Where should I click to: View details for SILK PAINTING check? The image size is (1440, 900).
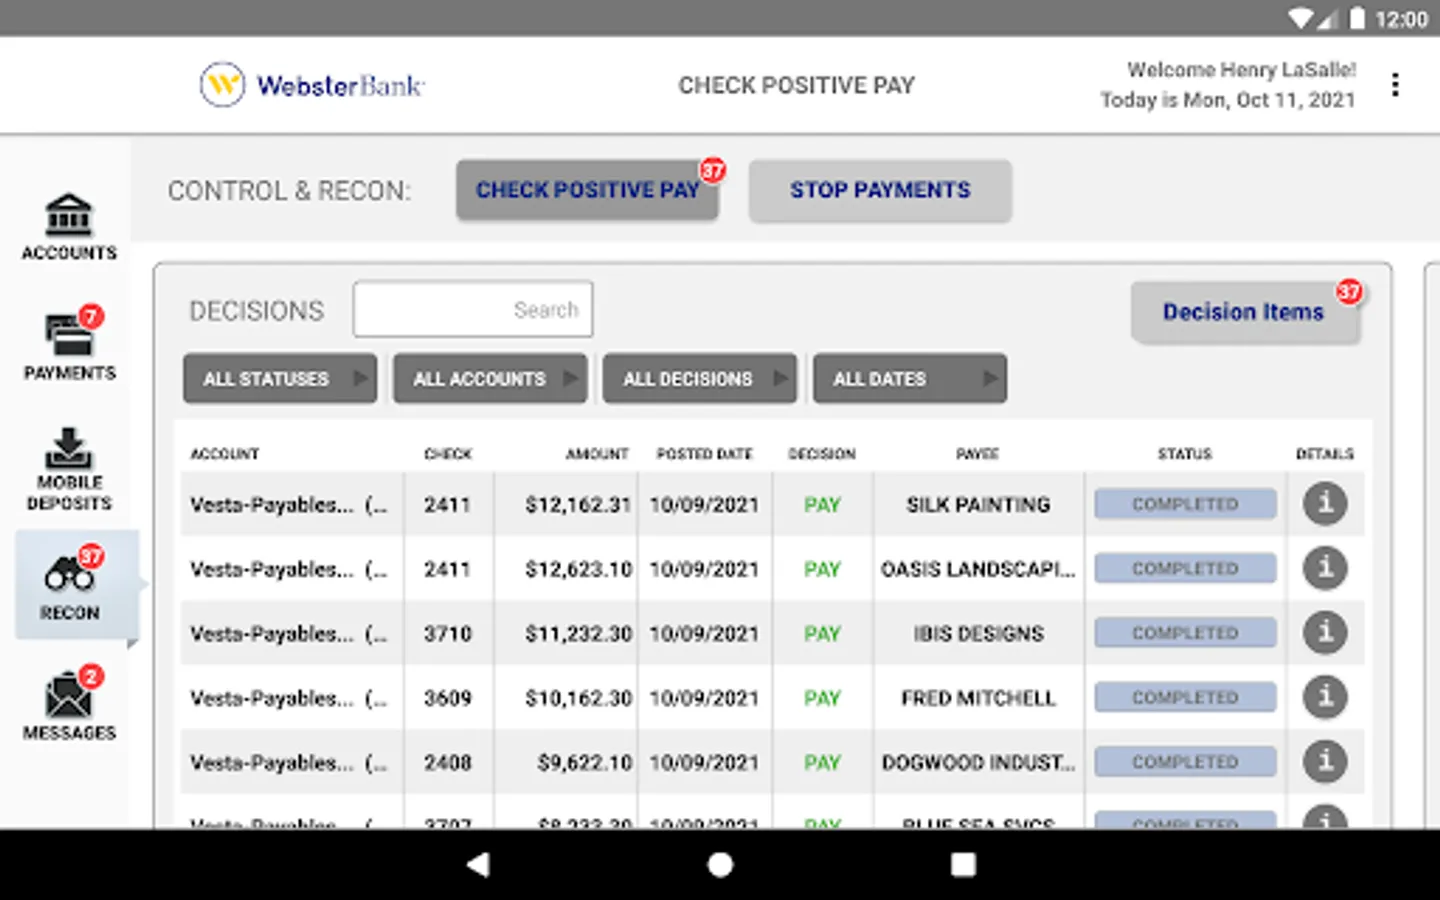(x=1325, y=504)
